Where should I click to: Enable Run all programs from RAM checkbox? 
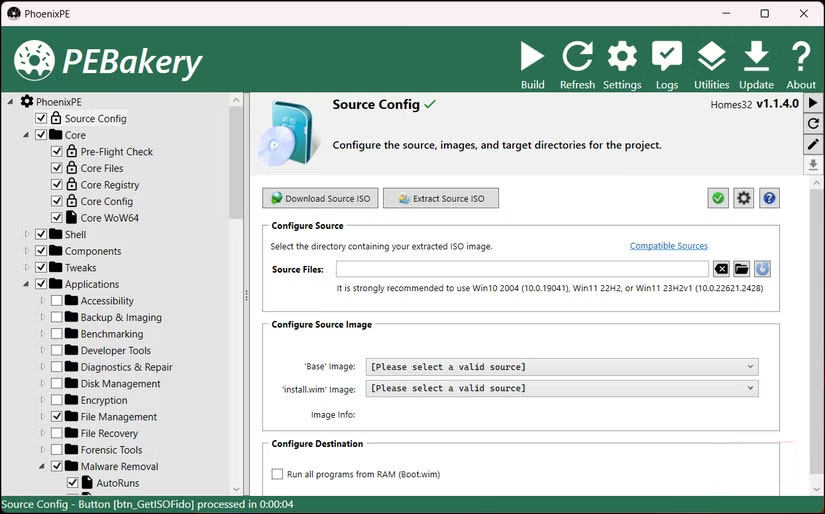tap(277, 474)
